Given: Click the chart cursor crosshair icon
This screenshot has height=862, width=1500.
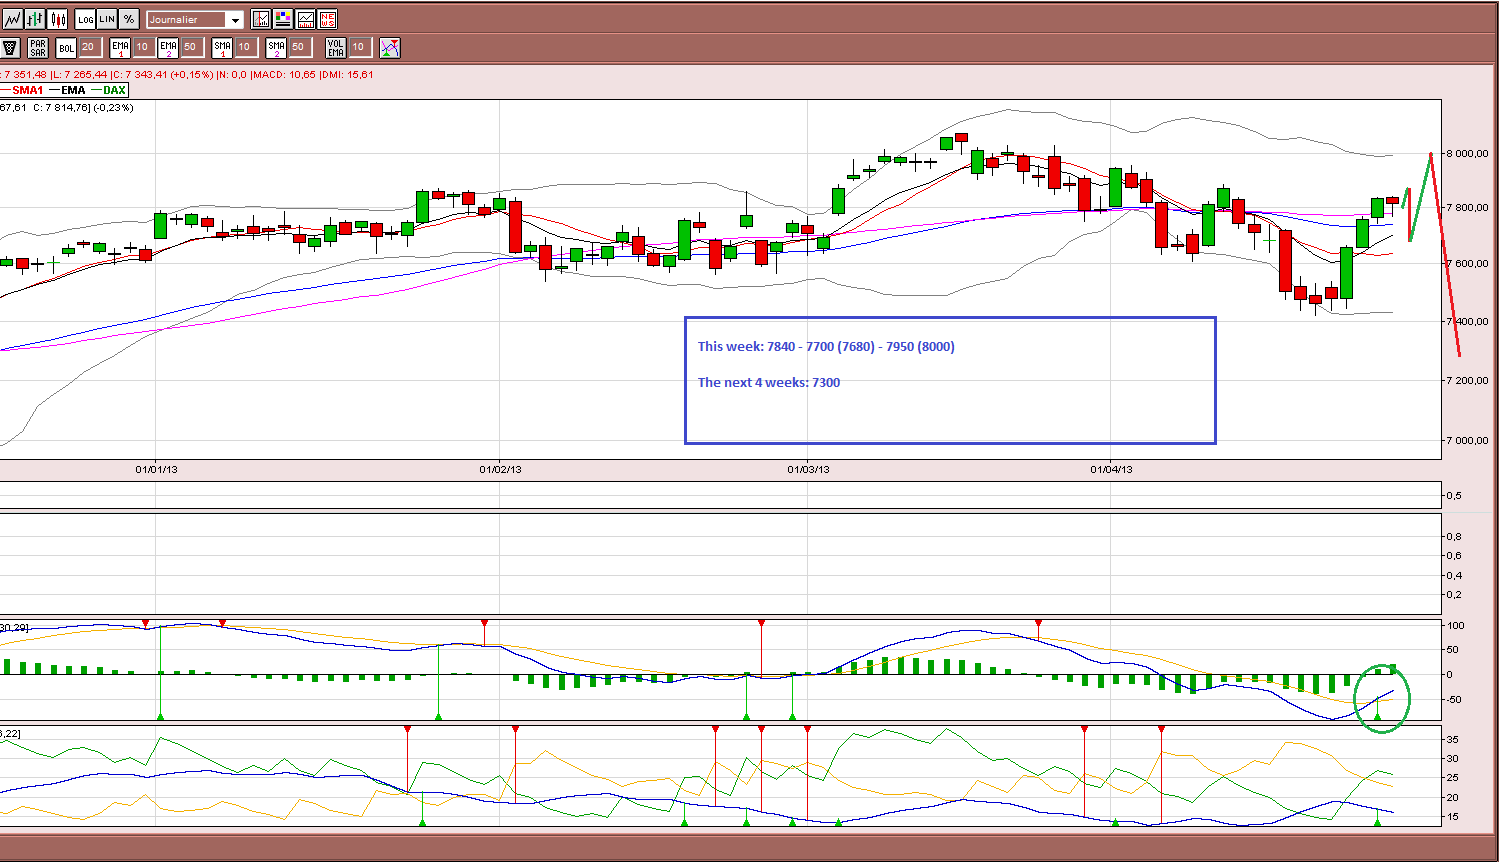Looking at the screenshot, I should point(261,19).
